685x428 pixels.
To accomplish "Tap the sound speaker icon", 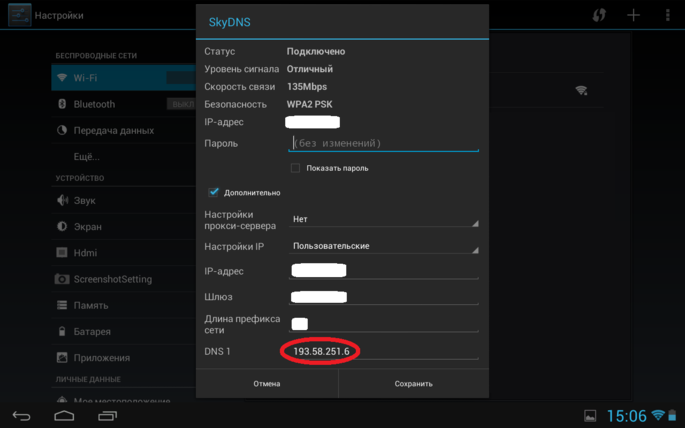I will (x=62, y=200).
